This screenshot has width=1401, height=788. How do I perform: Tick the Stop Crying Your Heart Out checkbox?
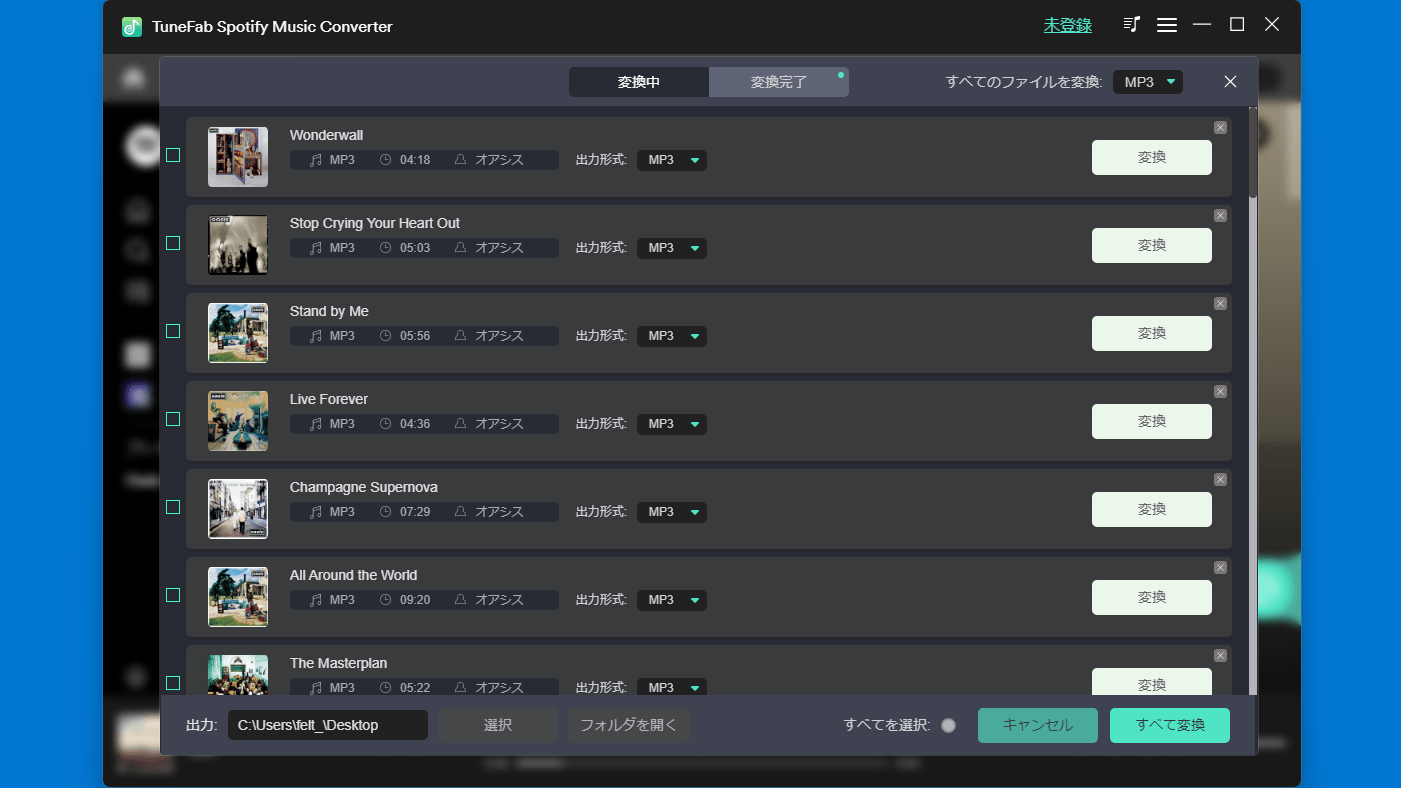173,243
